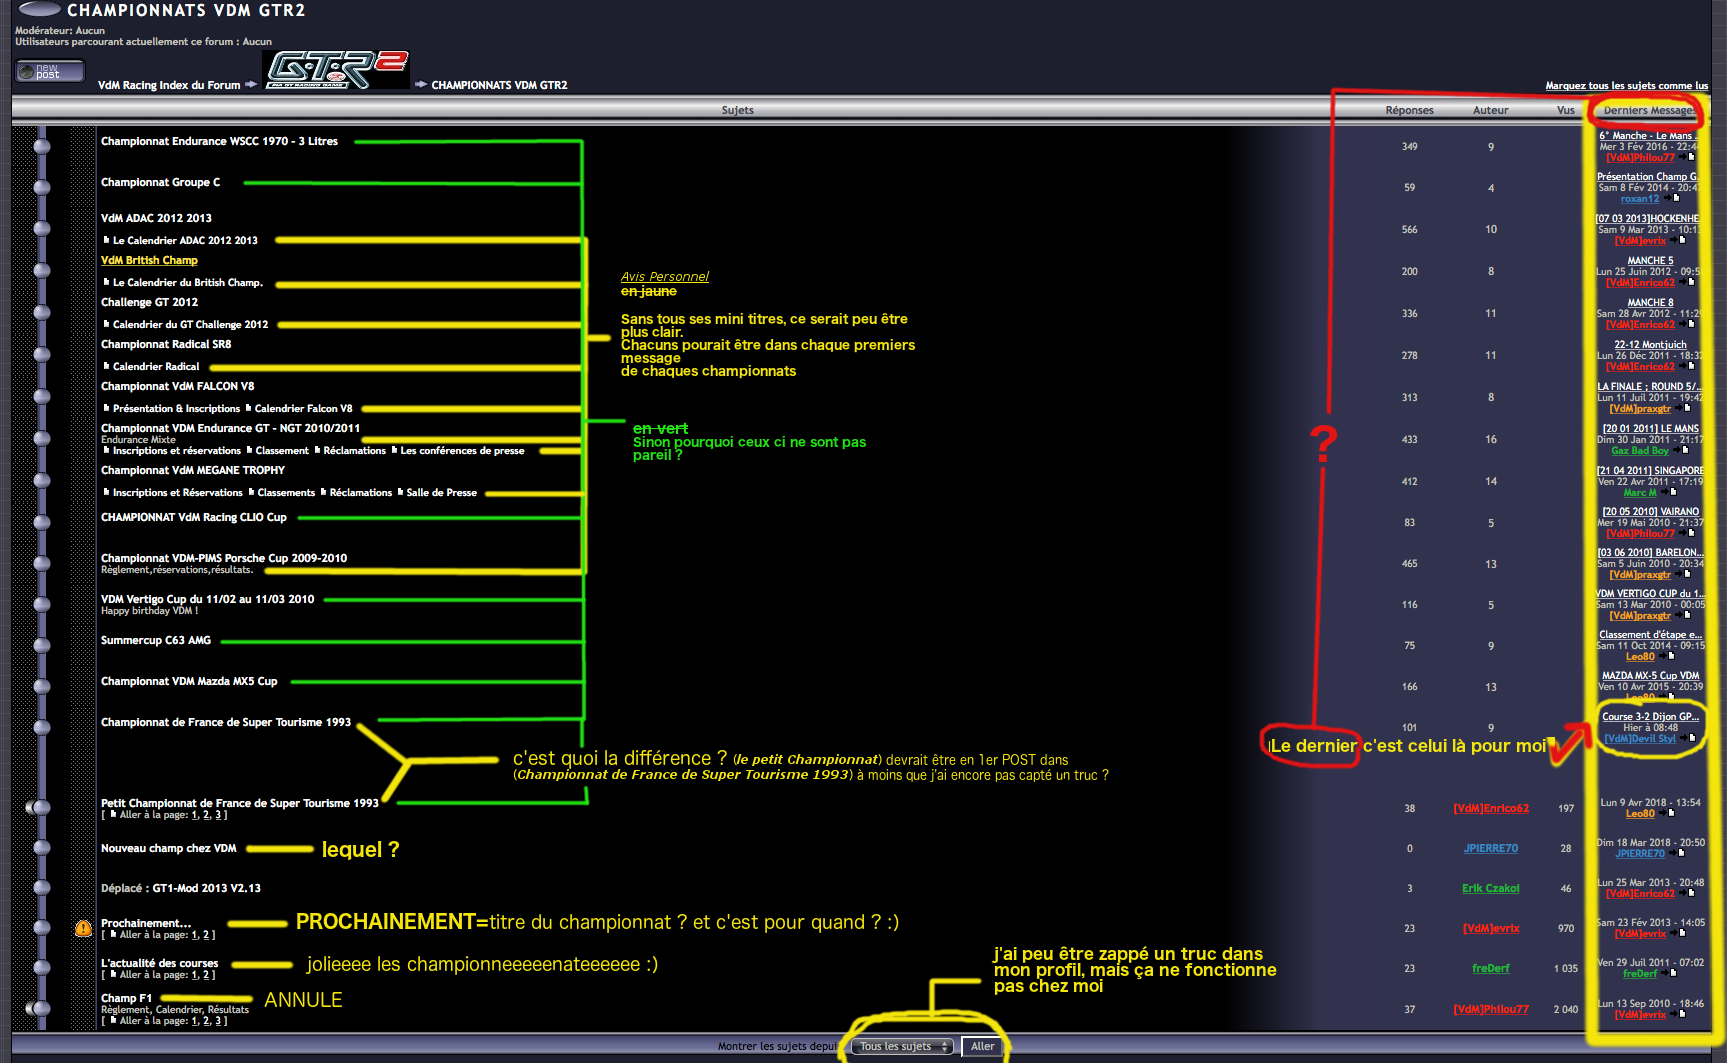This screenshot has height=1063, width=1727.
Task: Open MAZDA MX-5 Cup VDM last message
Action: pos(1650,675)
